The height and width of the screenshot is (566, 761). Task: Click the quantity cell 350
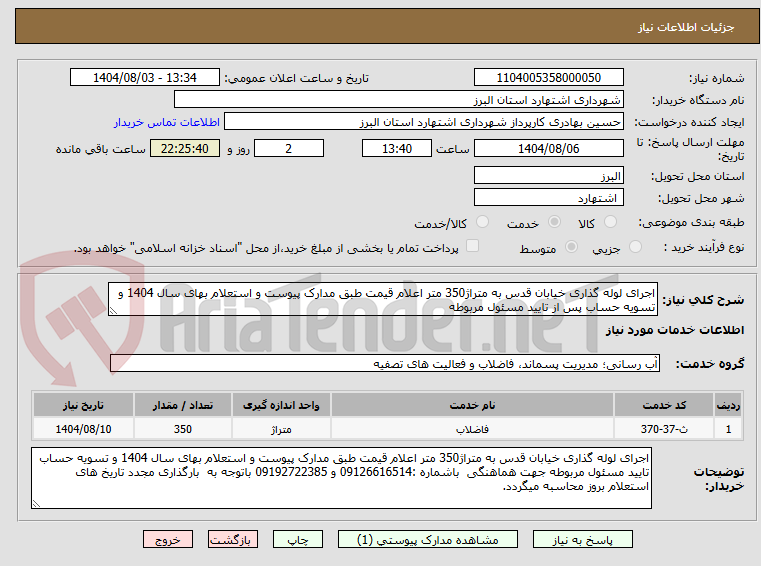click(182, 429)
